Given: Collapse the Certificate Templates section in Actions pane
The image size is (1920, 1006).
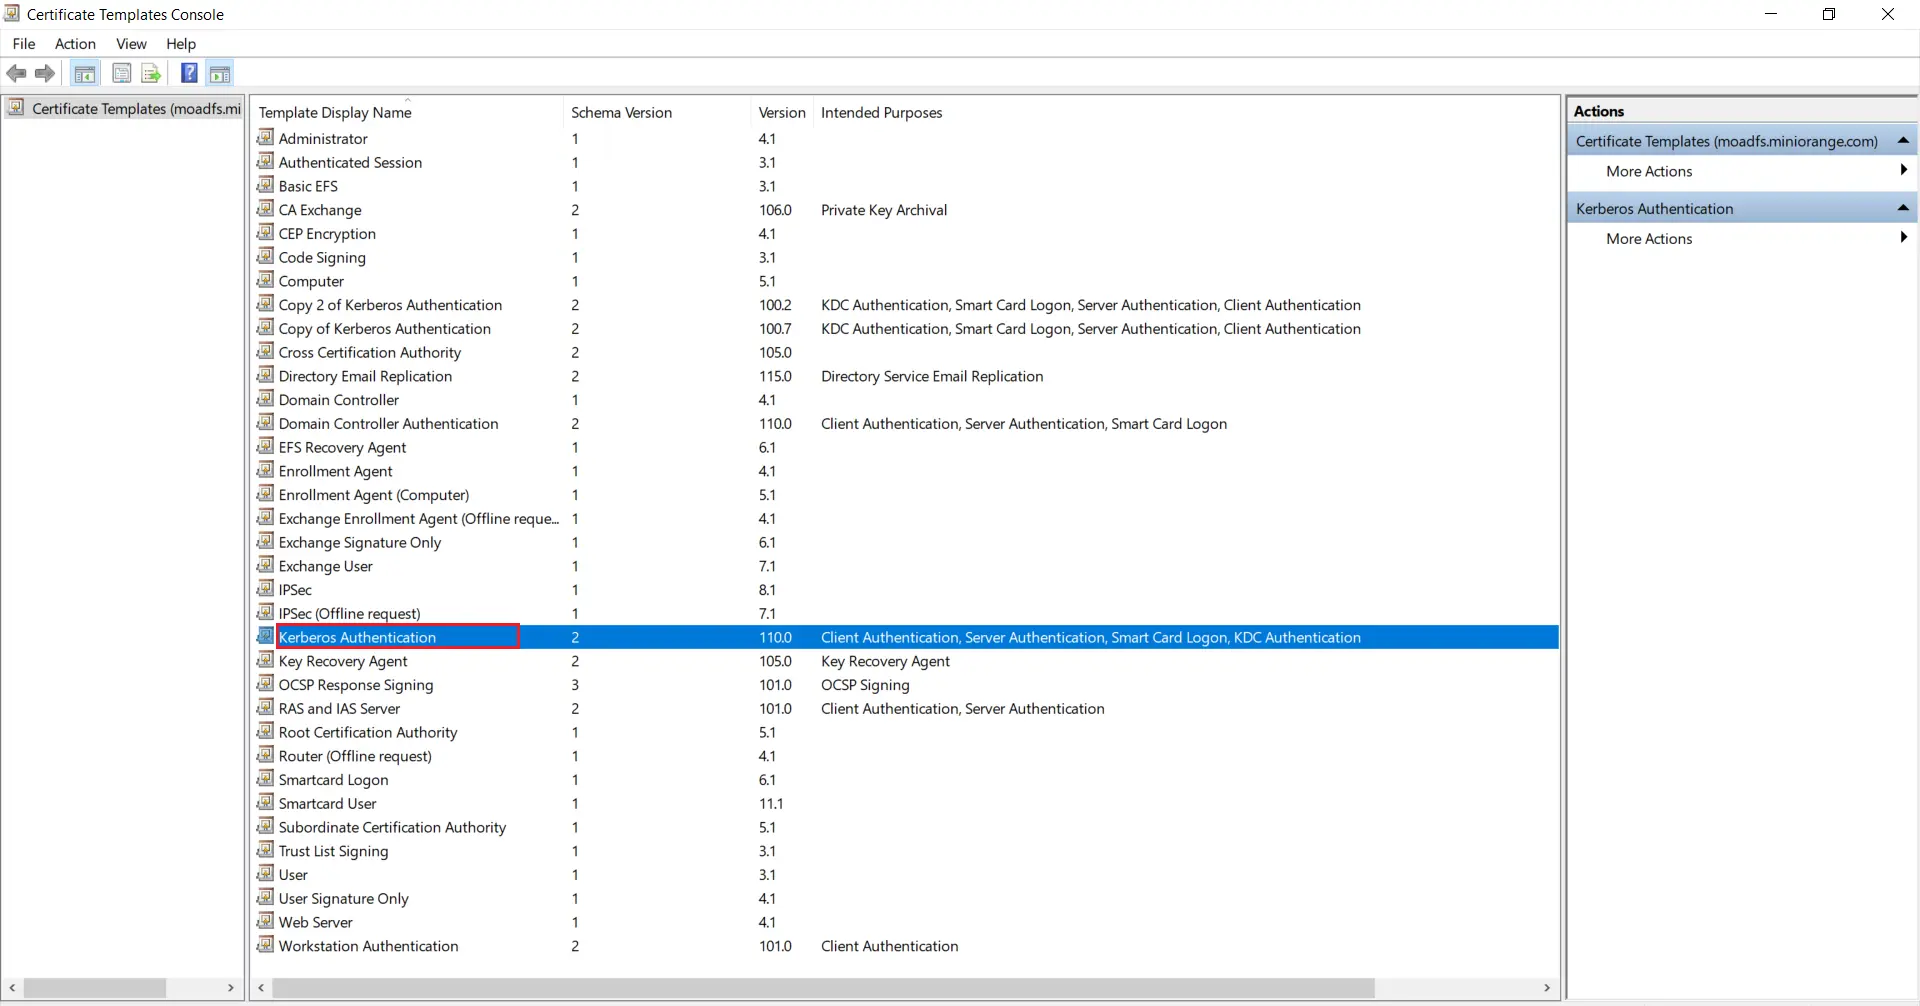Looking at the screenshot, I should 1903,140.
